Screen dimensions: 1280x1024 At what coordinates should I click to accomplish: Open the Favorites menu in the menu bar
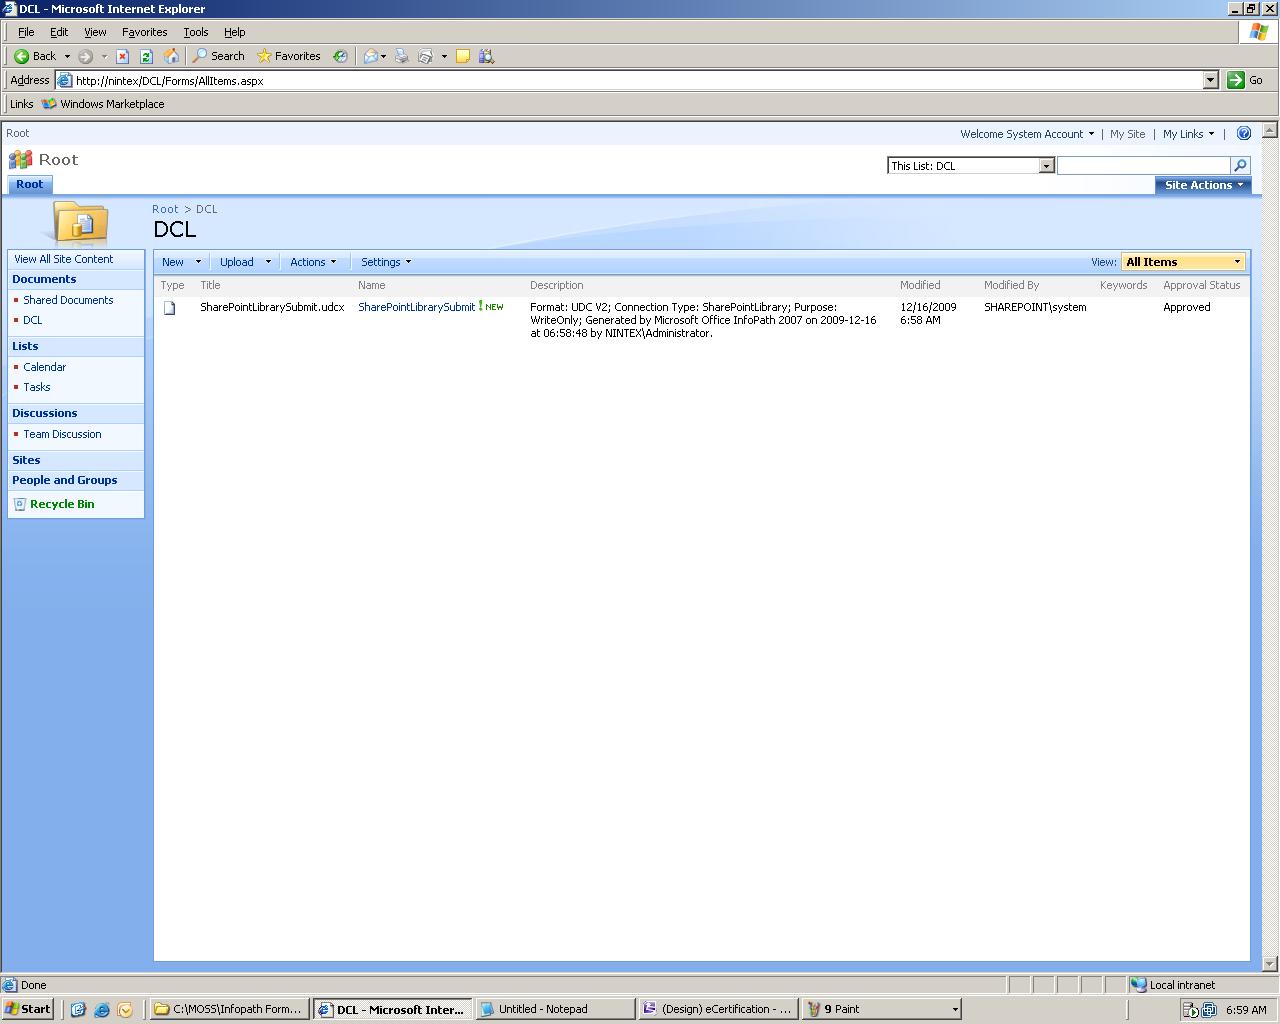[144, 32]
